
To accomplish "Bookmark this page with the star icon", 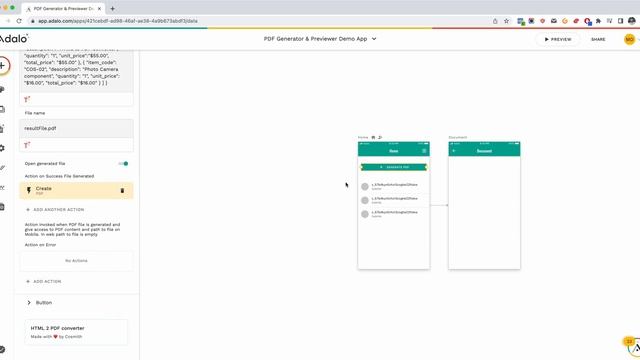I will click(506, 21).
